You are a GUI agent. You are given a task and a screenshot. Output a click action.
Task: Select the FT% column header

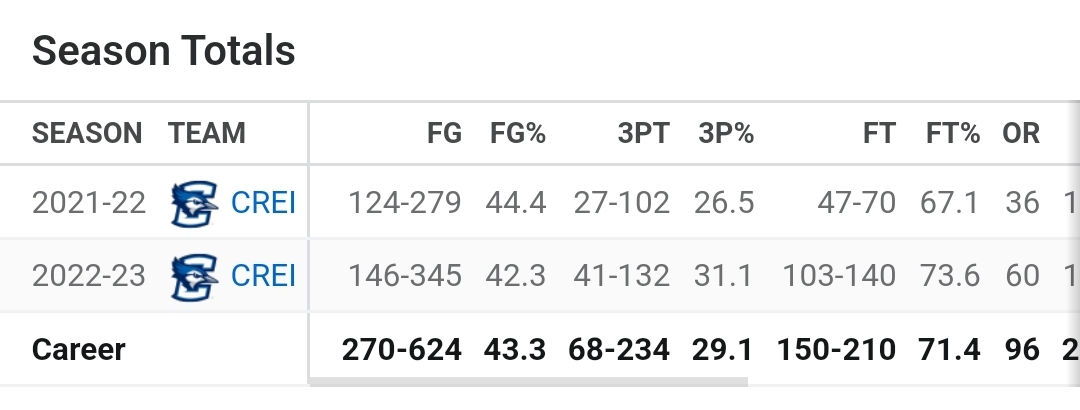click(953, 133)
